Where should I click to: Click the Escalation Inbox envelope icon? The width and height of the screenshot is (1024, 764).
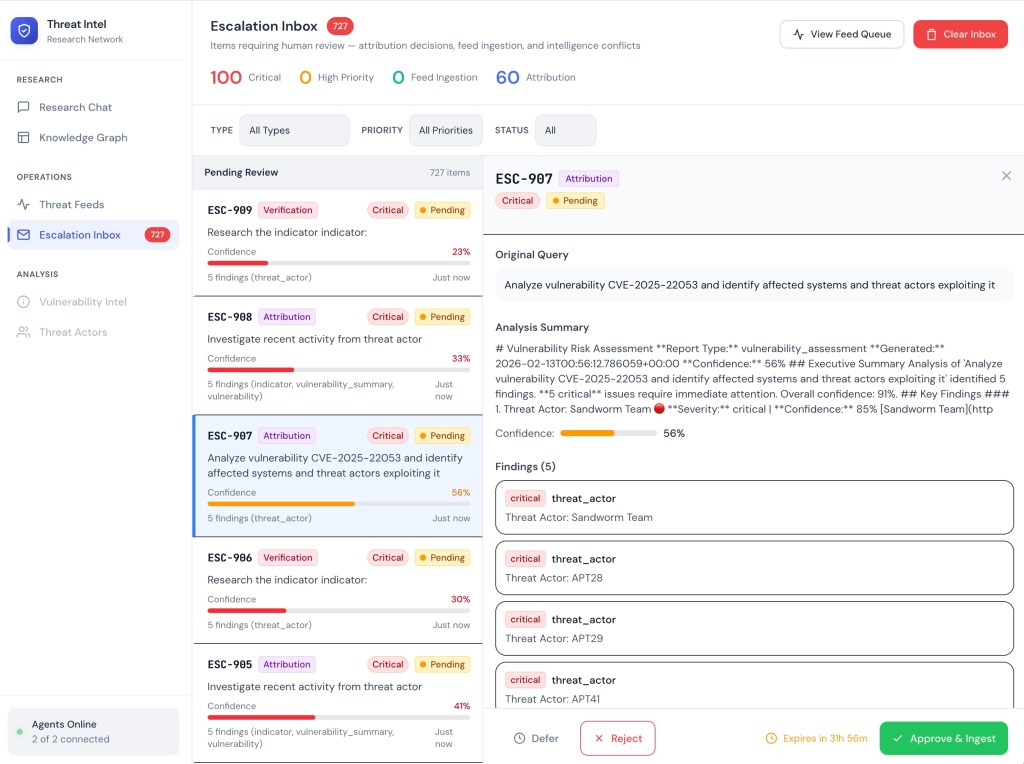(x=23, y=235)
